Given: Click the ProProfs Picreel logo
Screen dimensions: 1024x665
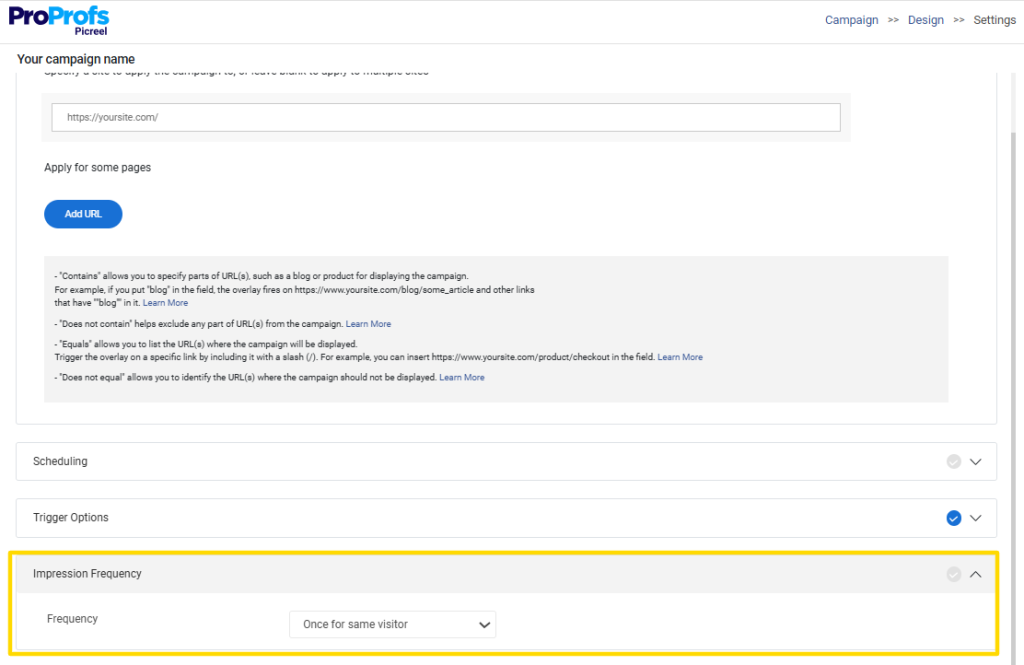Looking at the screenshot, I should [x=58, y=19].
